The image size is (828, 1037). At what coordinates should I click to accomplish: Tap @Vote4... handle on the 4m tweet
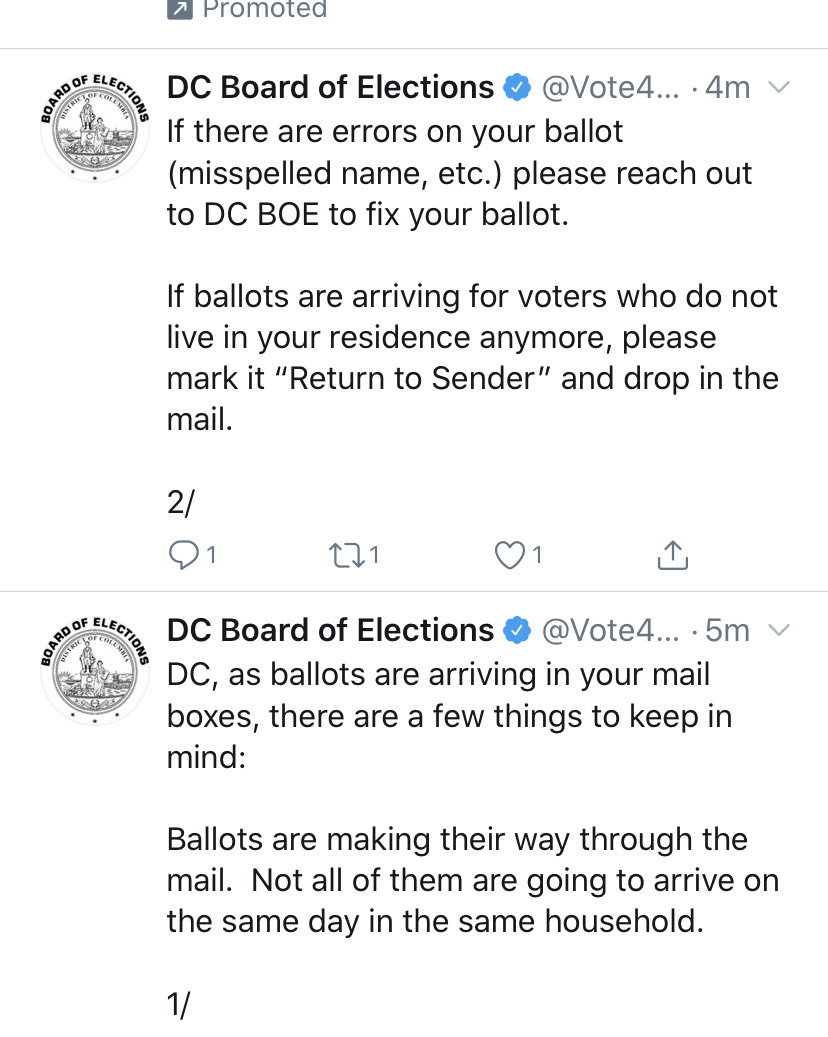tap(610, 87)
